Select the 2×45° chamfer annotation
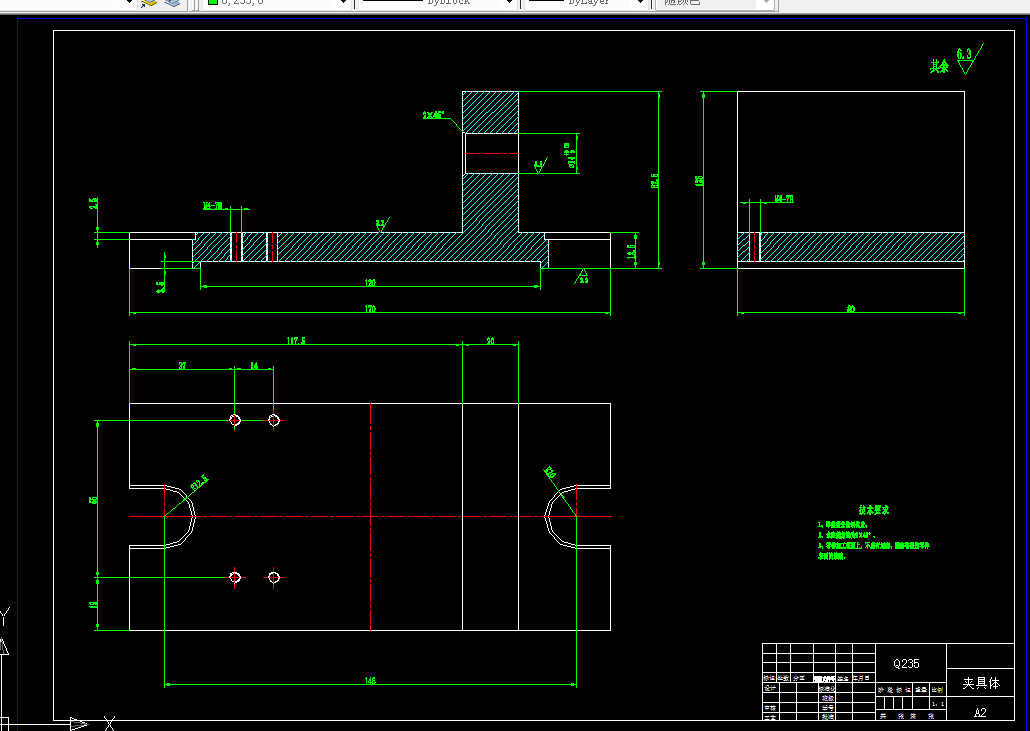This screenshot has width=1030, height=731. click(x=434, y=115)
